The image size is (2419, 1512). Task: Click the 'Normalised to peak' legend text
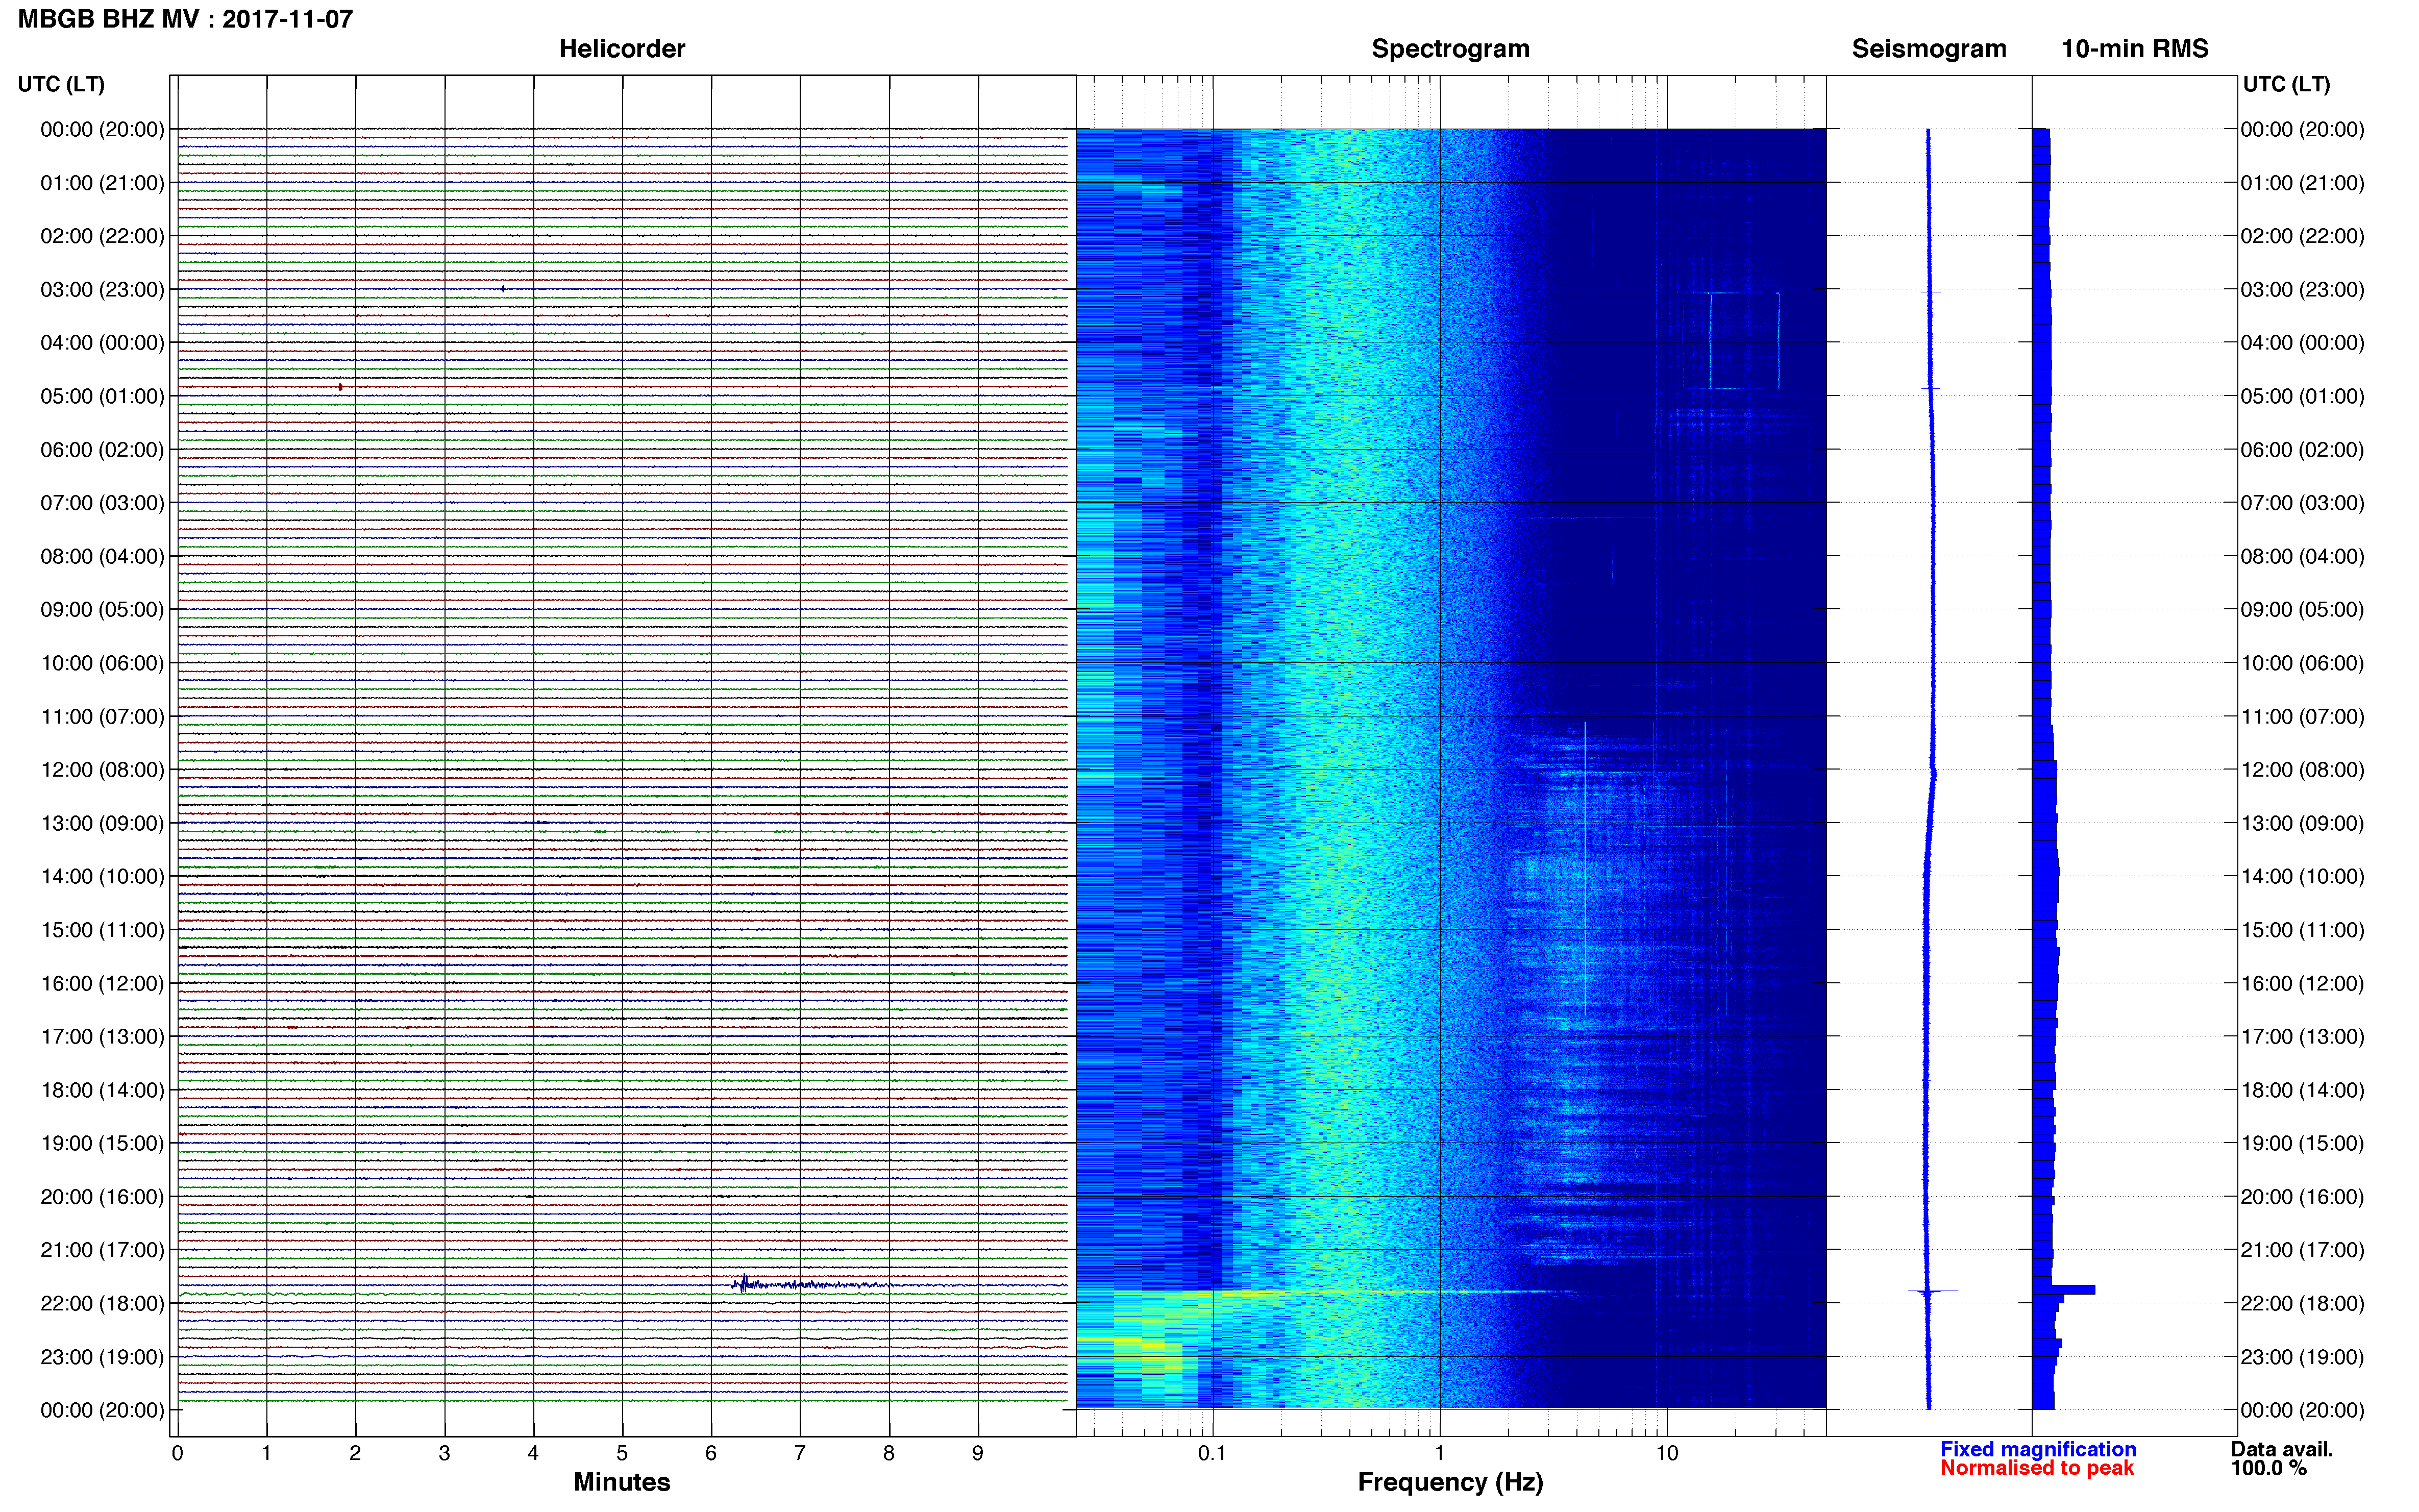(x=2036, y=1468)
